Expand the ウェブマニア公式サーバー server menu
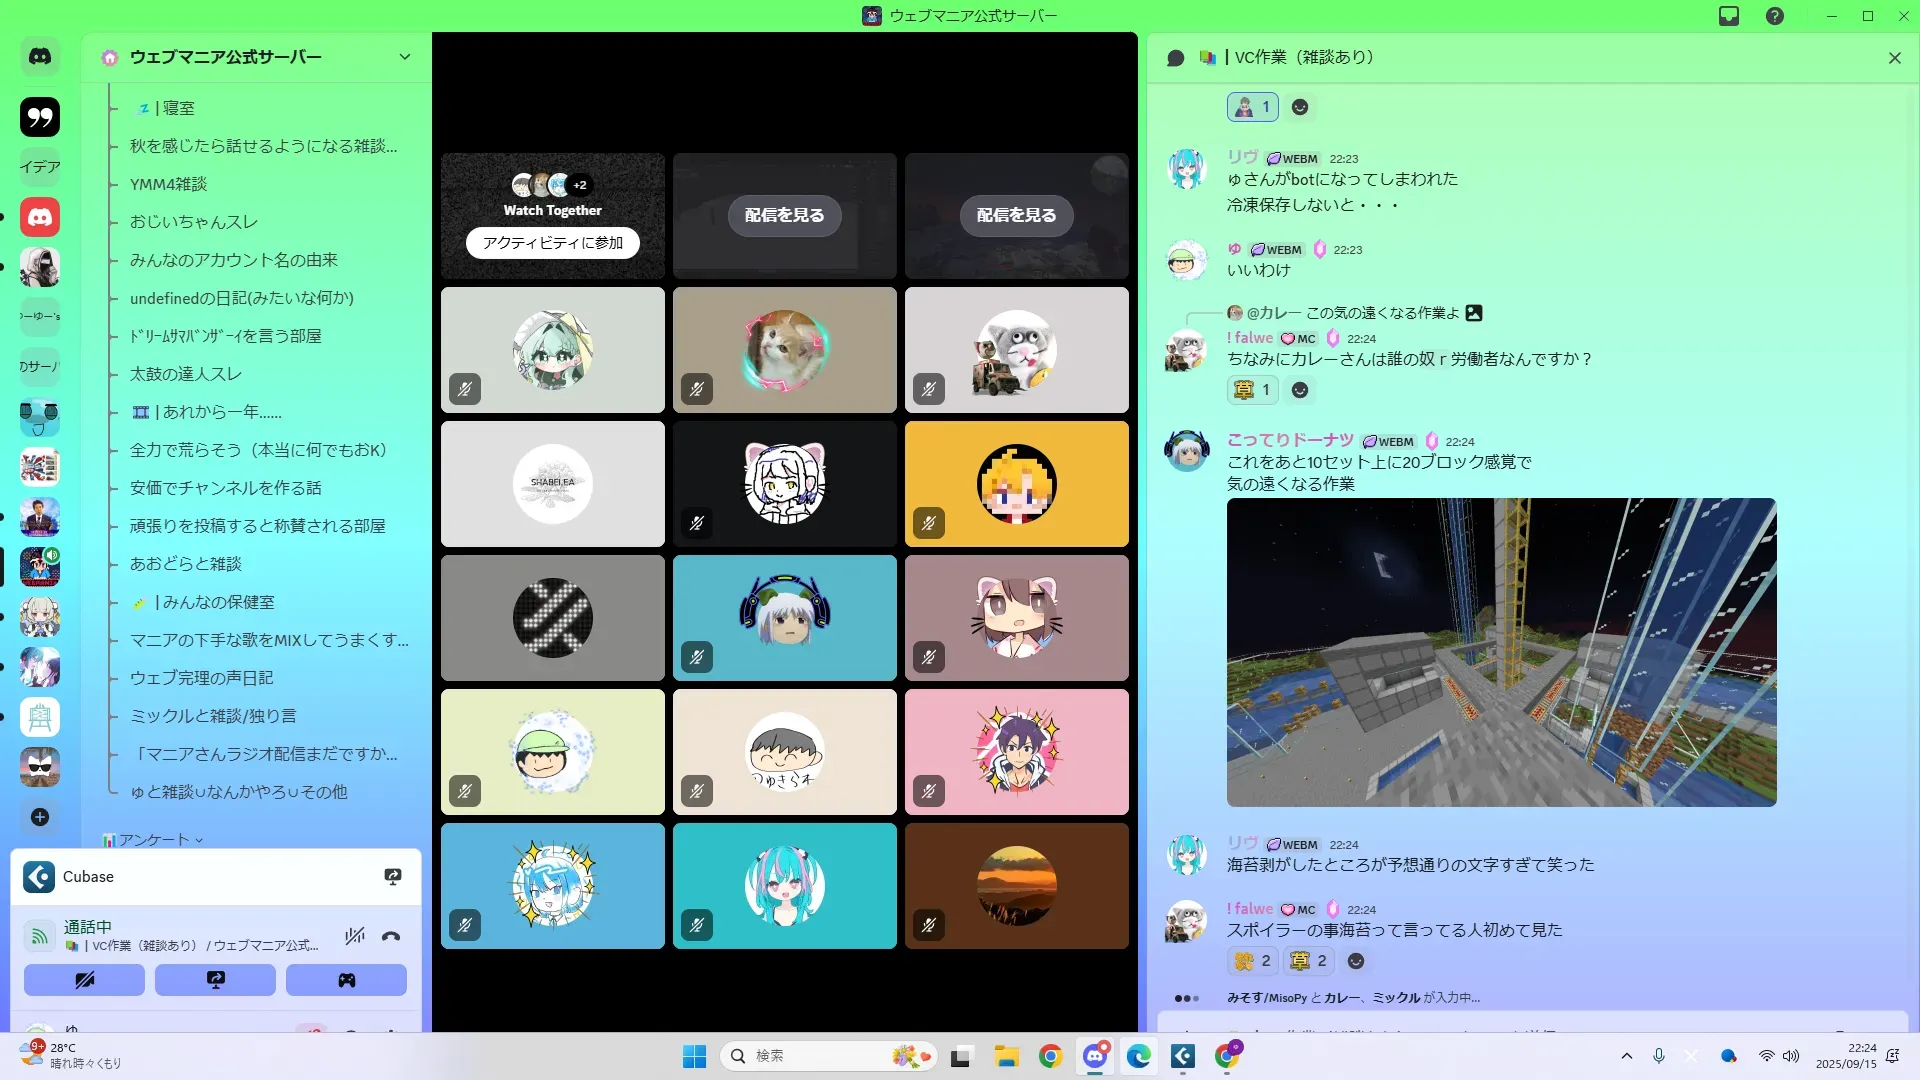This screenshot has height=1080, width=1920. [405, 57]
